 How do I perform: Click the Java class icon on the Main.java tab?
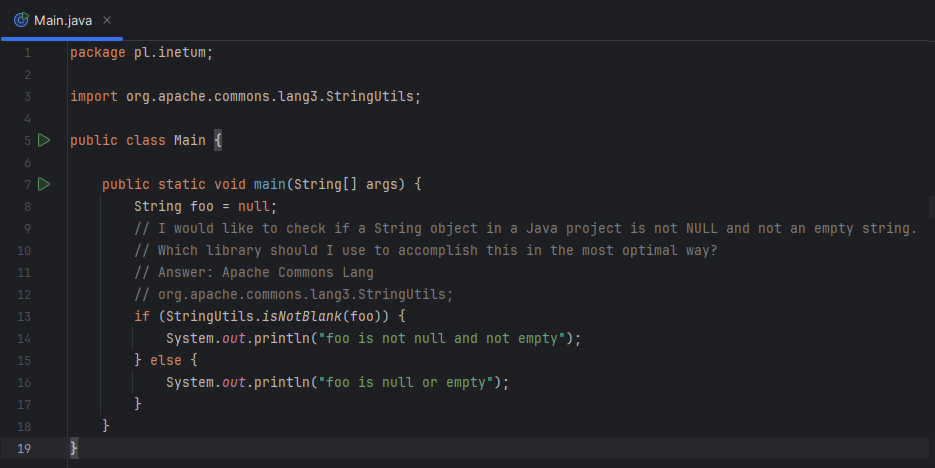point(20,20)
